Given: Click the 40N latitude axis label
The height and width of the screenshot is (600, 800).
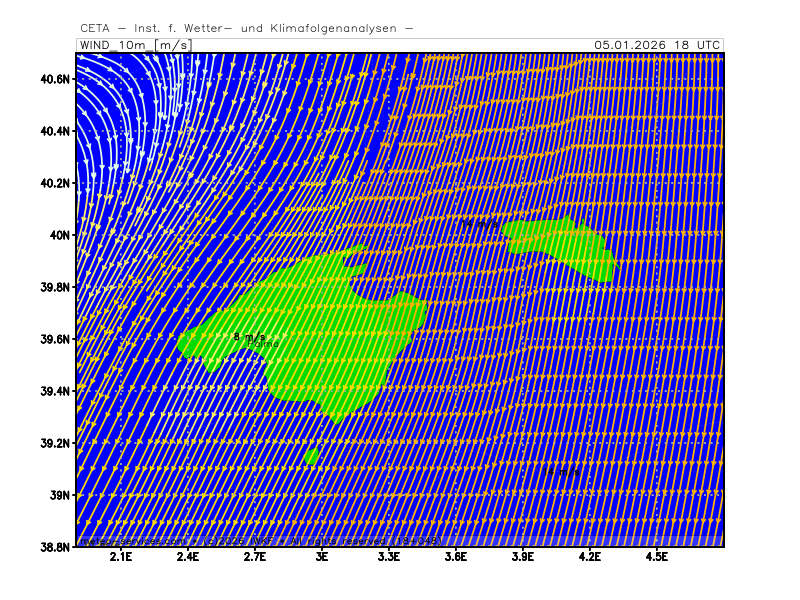Looking at the screenshot, I should 60,235.
